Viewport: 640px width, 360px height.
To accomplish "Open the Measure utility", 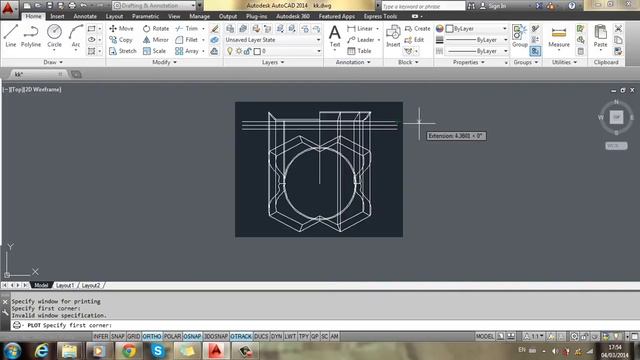I will 559,36.
